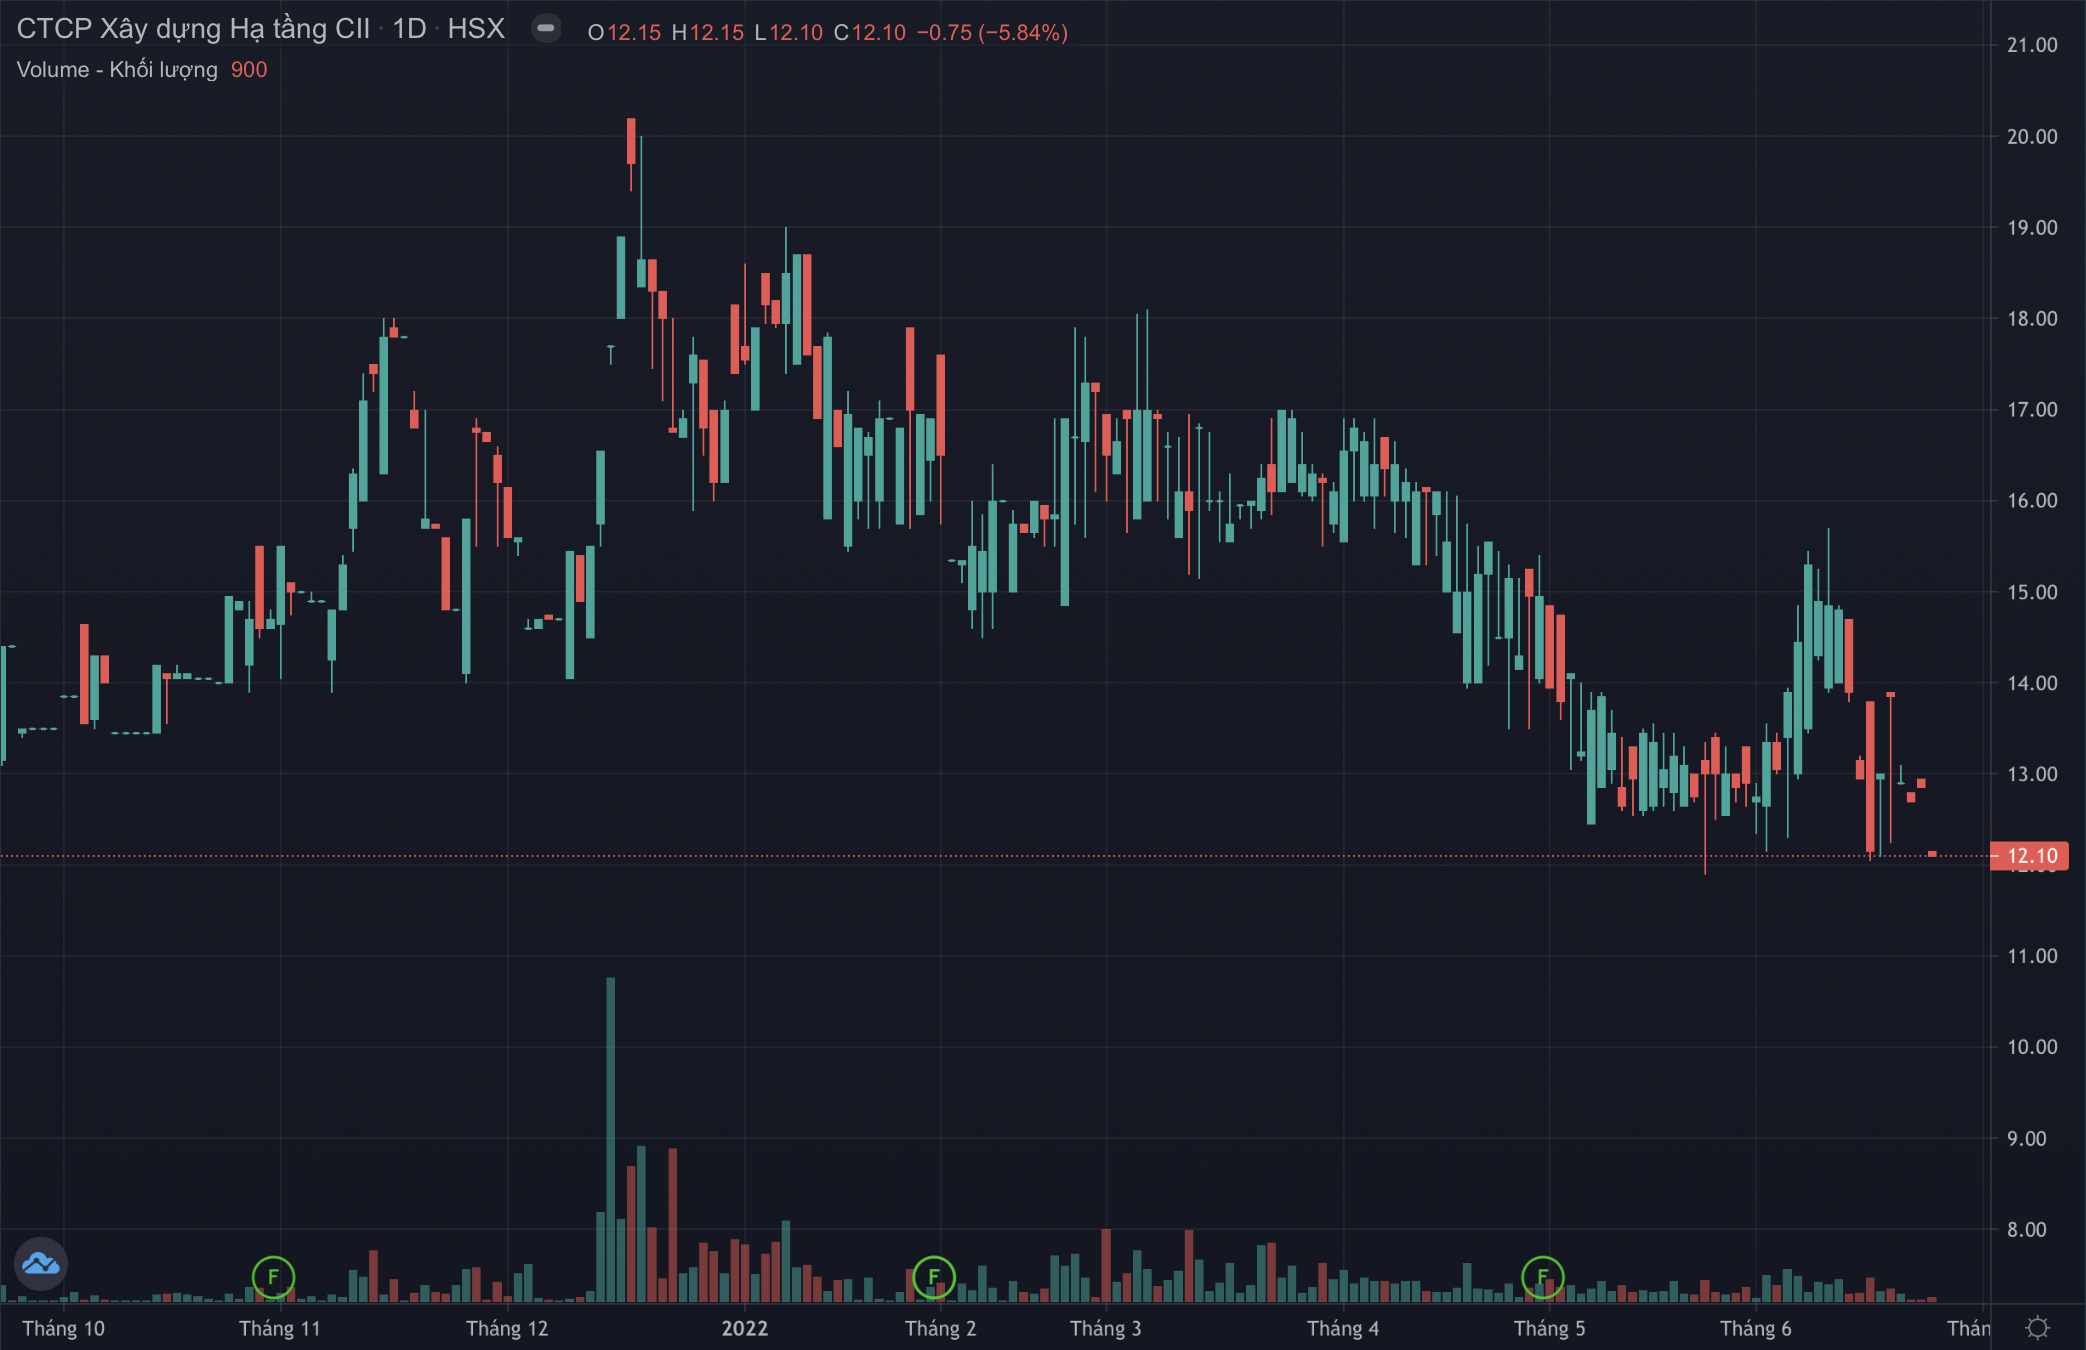Click the open price O12.15 value
Viewport: 2086px width, 1350px height.
pos(624,32)
